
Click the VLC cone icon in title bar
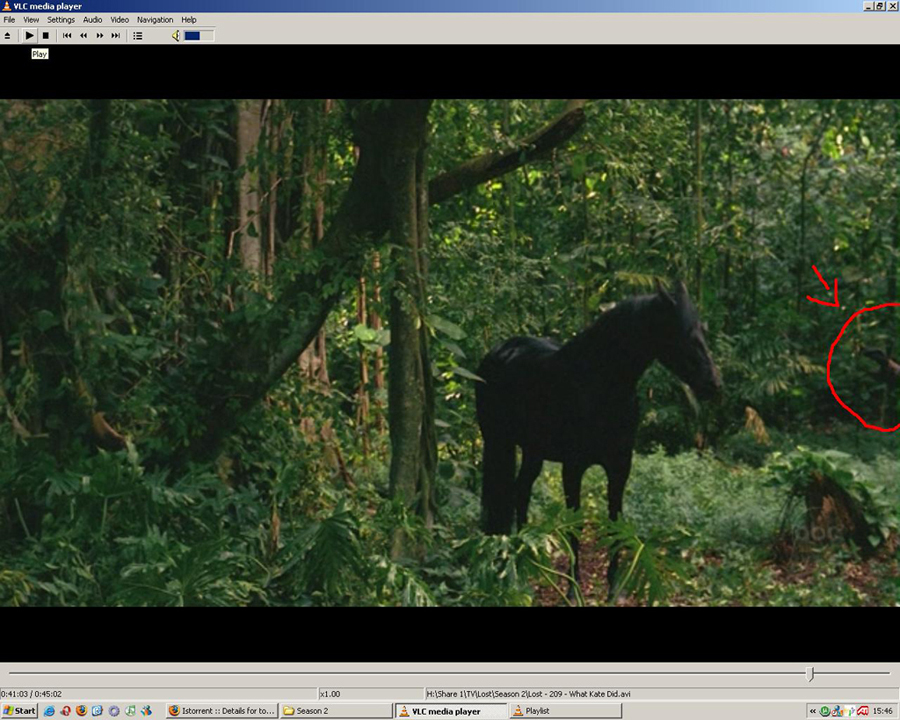6,6
